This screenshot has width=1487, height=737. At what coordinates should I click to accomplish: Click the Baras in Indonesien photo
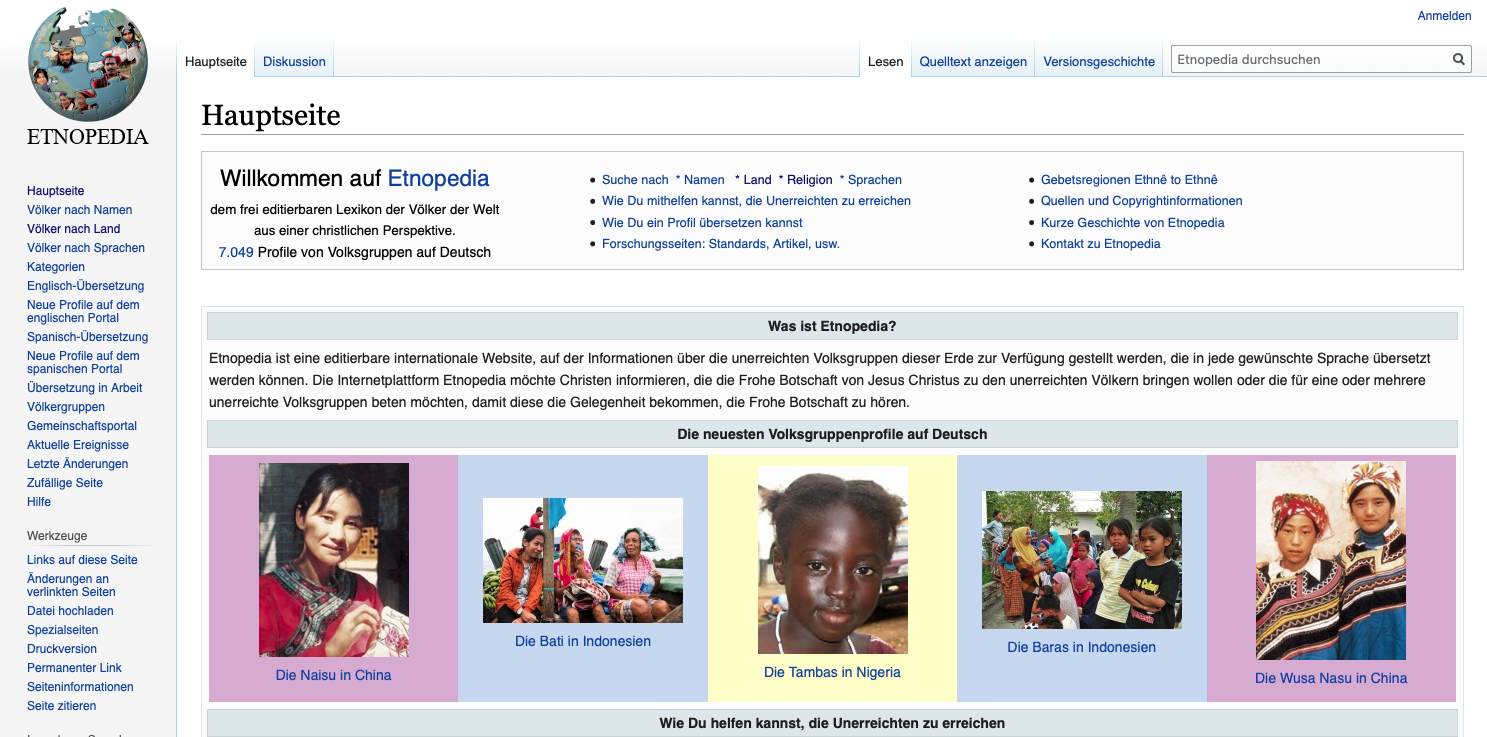[x=1082, y=560]
